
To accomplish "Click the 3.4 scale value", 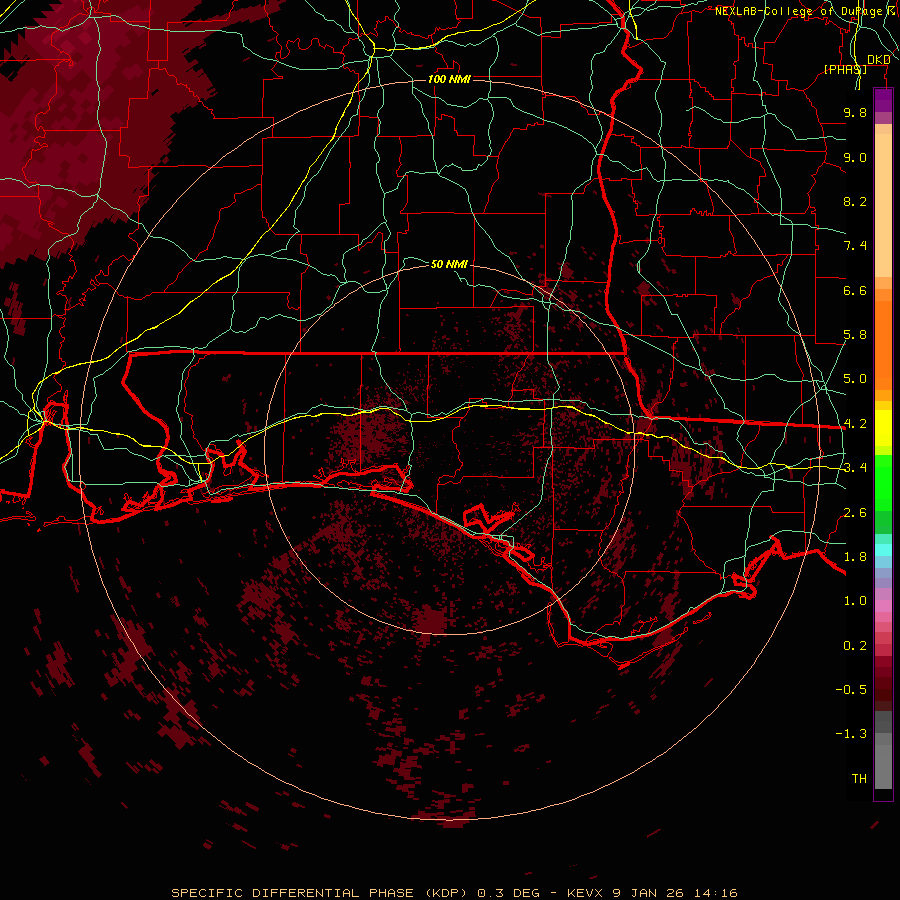I will pos(855,468).
